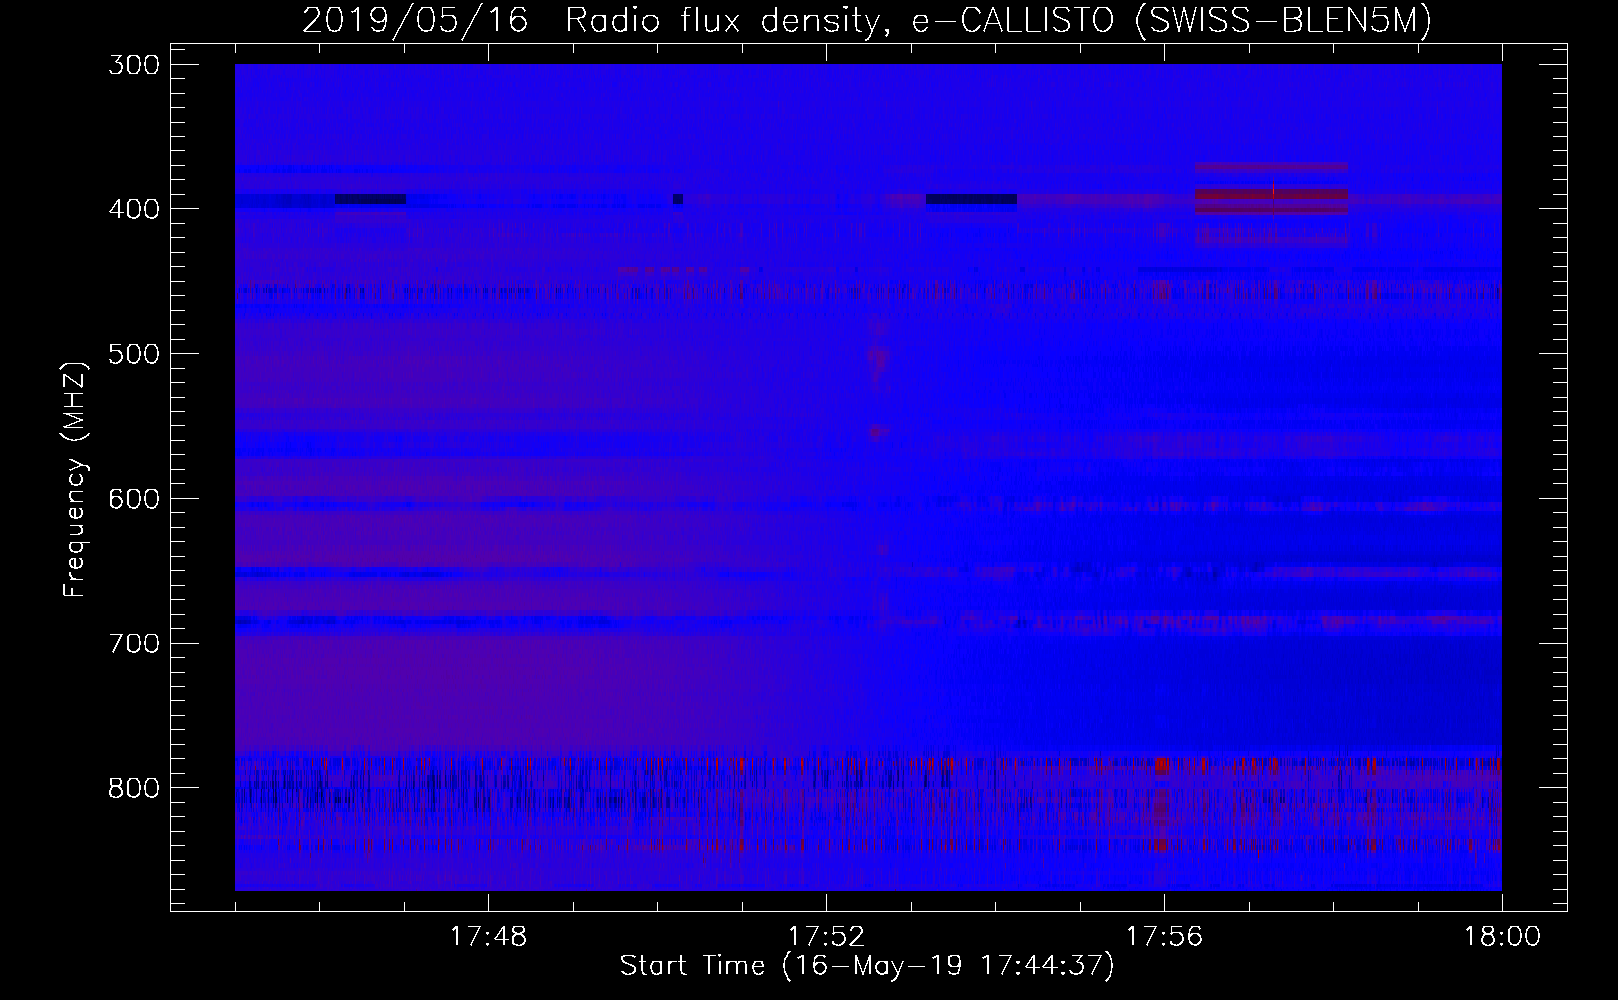This screenshot has height=1000, width=1618.
Task: Click the 'Start Time (16-May-19 17:44:37)' label
Action: tap(867, 966)
